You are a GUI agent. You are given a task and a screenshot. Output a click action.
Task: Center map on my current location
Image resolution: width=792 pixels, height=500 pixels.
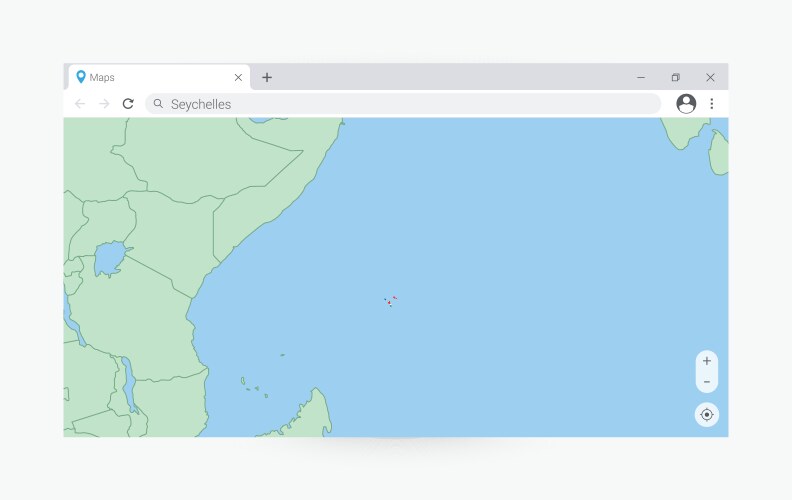[707, 414]
